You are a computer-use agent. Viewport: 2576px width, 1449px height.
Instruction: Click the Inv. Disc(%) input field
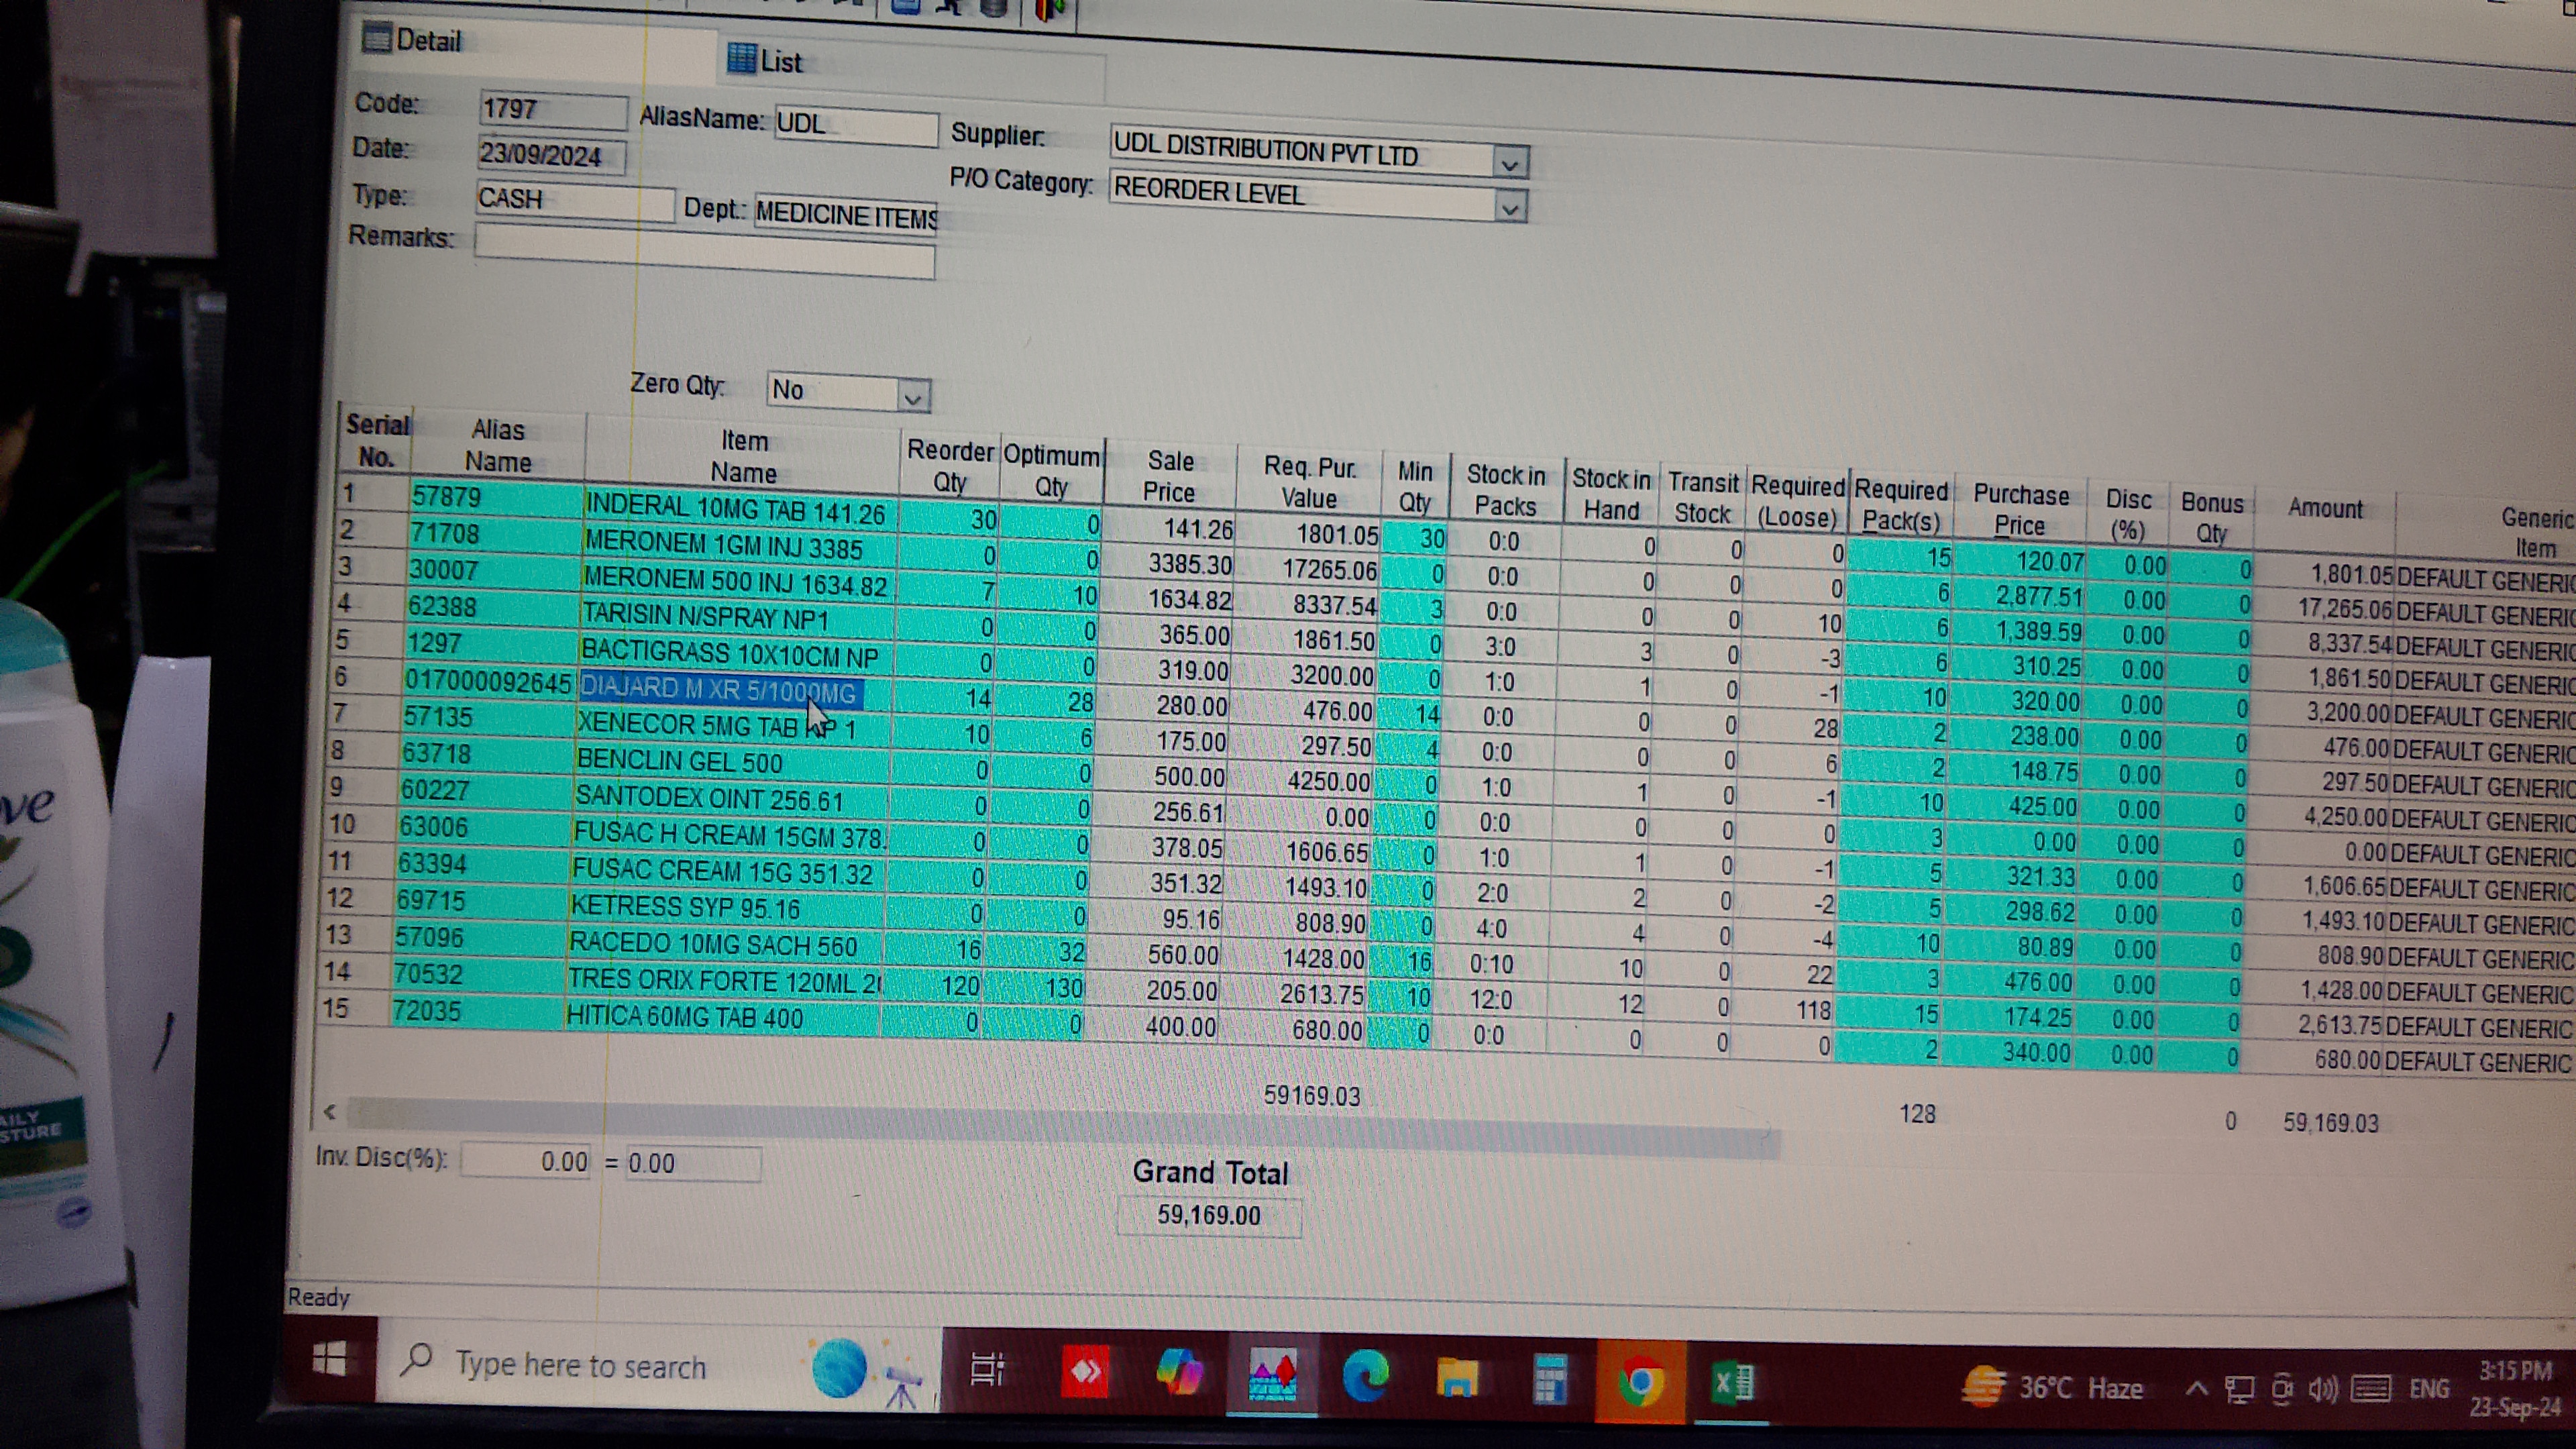pos(525,1161)
